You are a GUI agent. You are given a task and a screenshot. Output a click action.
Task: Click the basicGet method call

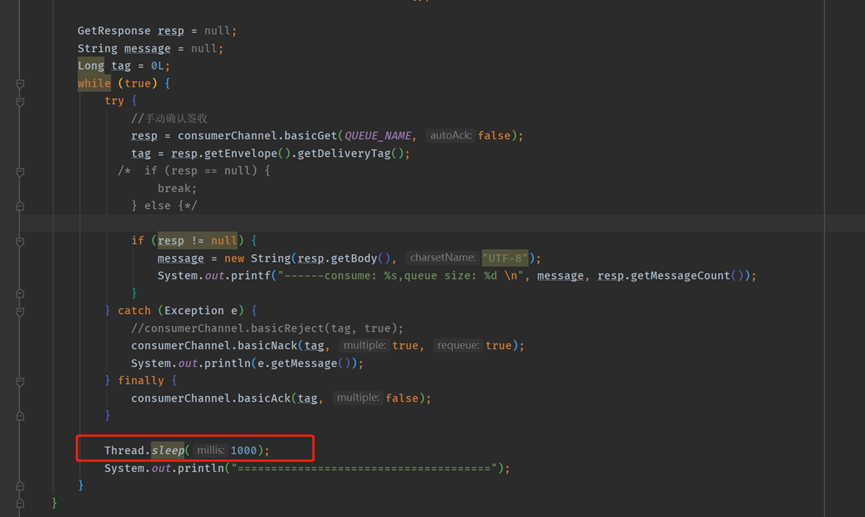[x=306, y=136]
